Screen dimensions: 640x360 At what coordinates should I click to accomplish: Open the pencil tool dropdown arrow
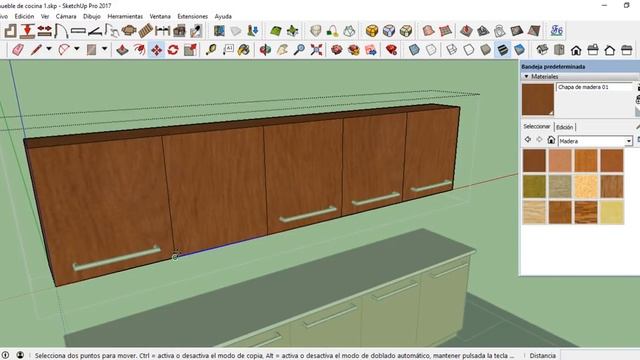pos(49,49)
